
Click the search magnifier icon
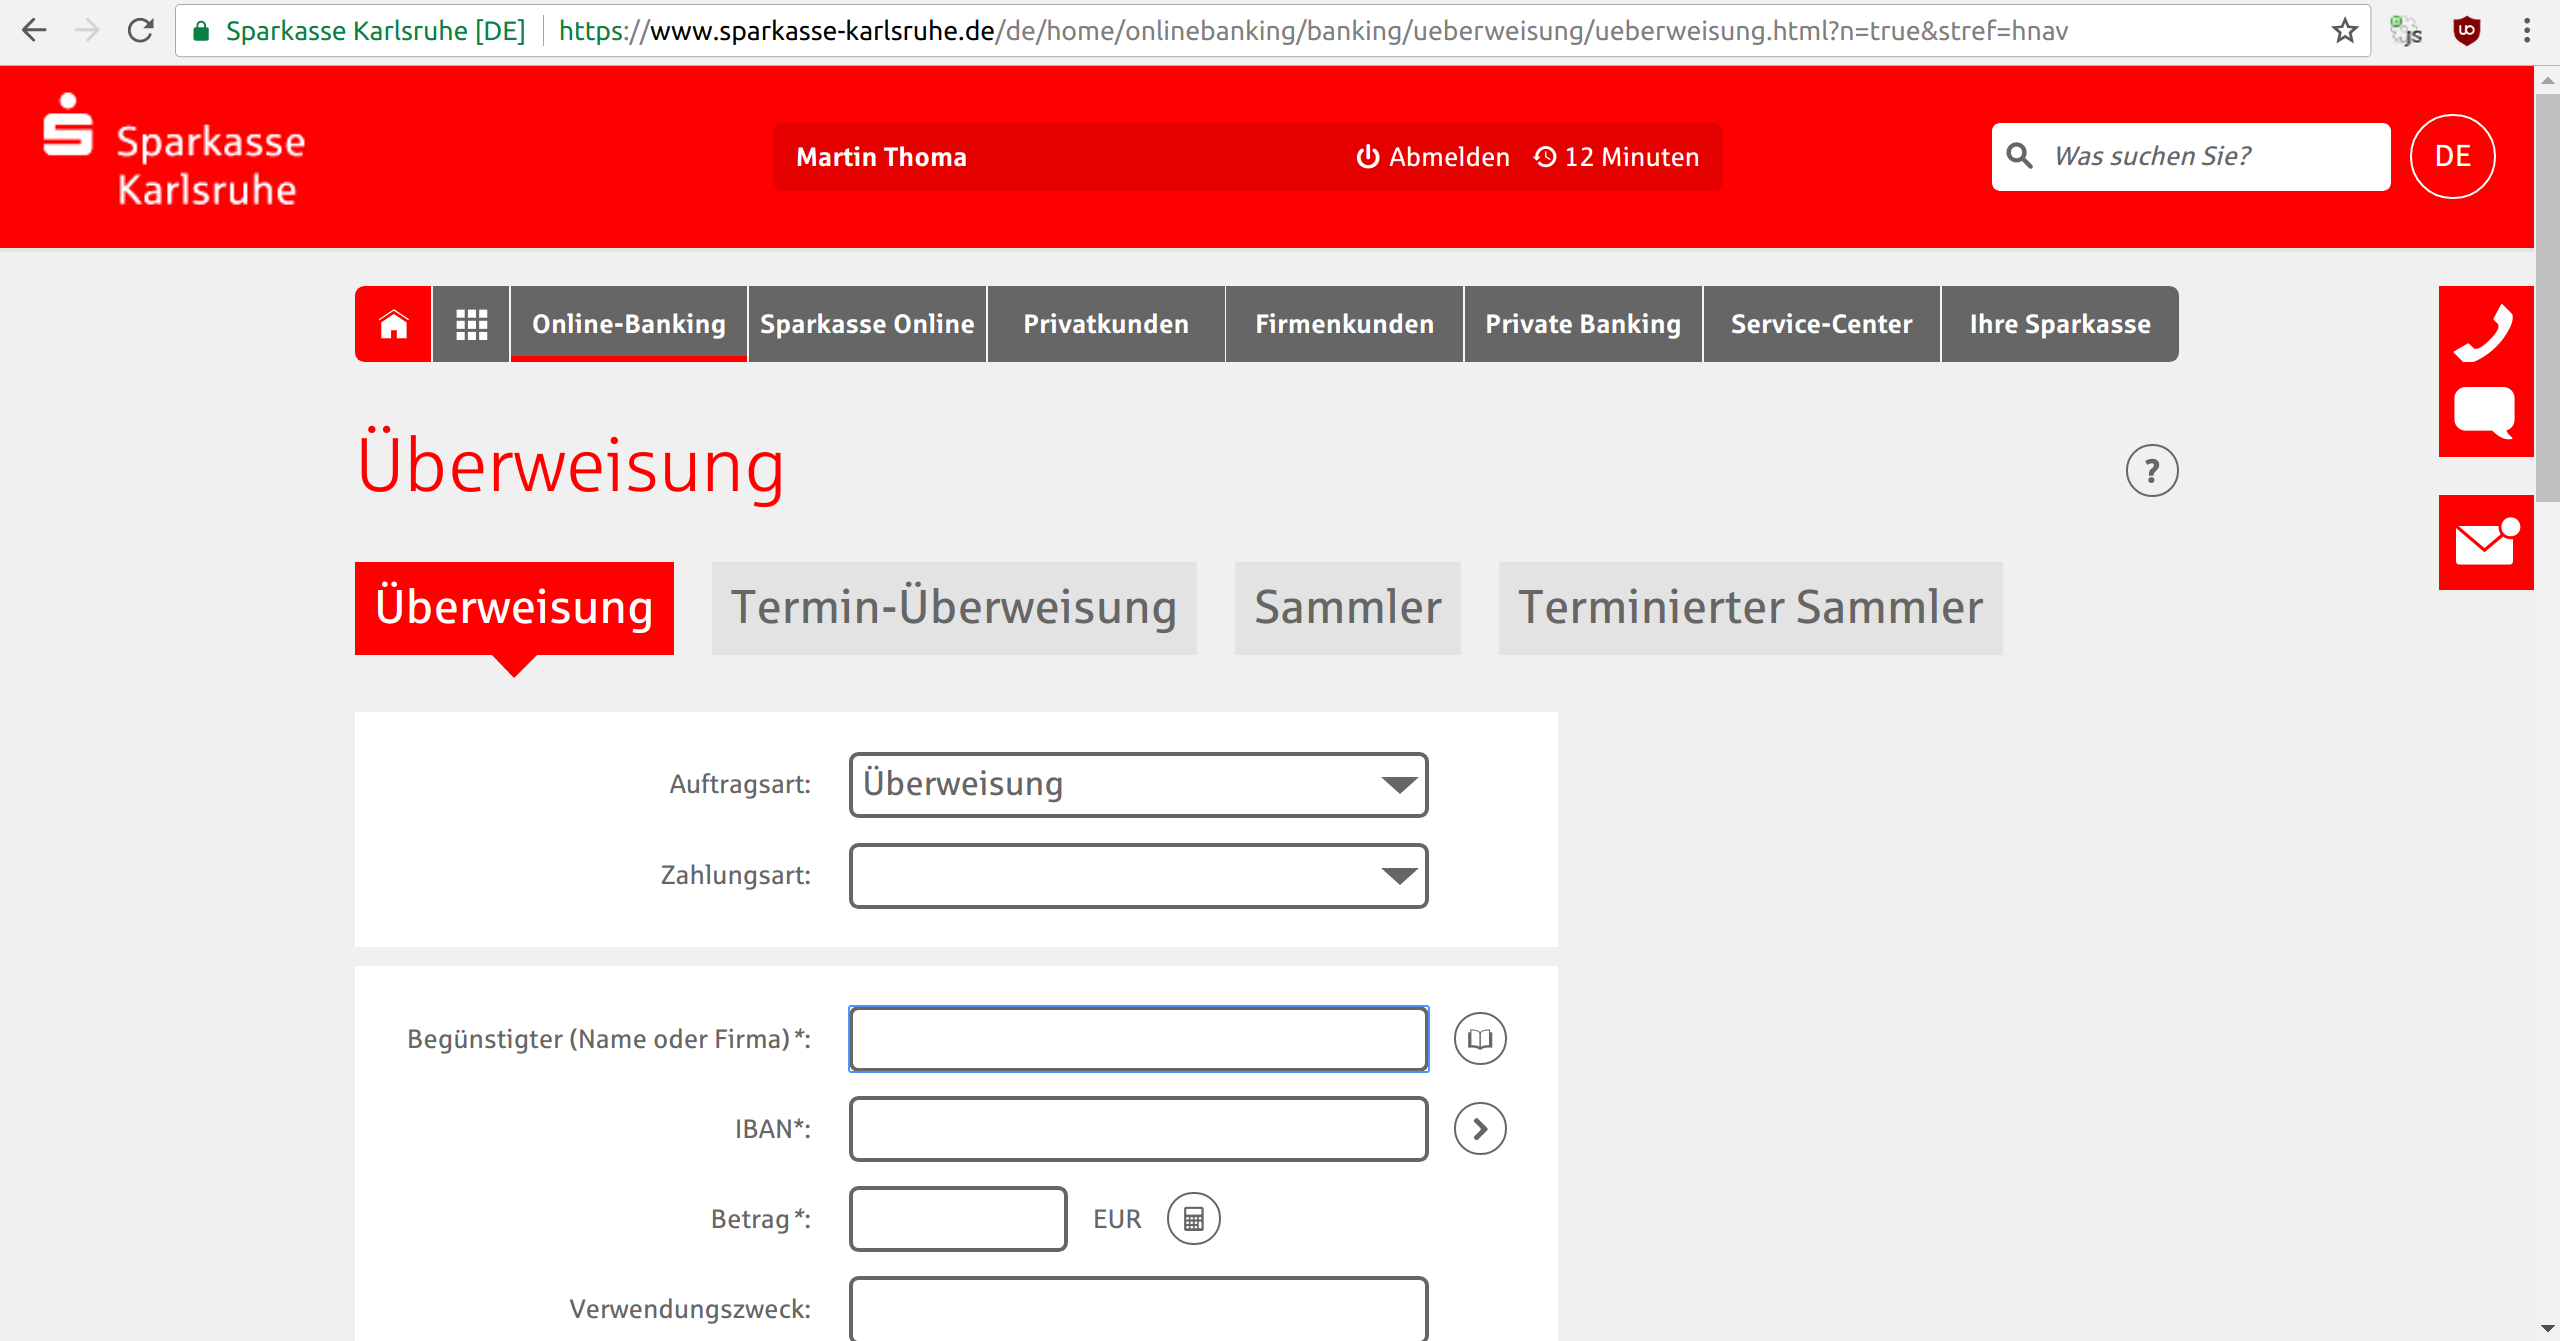[2021, 156]
